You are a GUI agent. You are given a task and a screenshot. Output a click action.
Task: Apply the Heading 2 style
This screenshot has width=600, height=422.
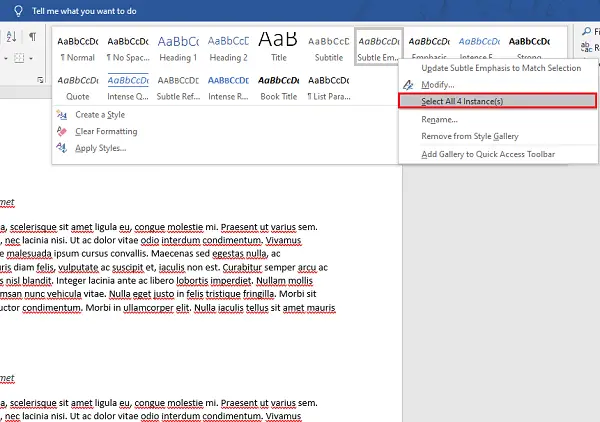point(228,48)
